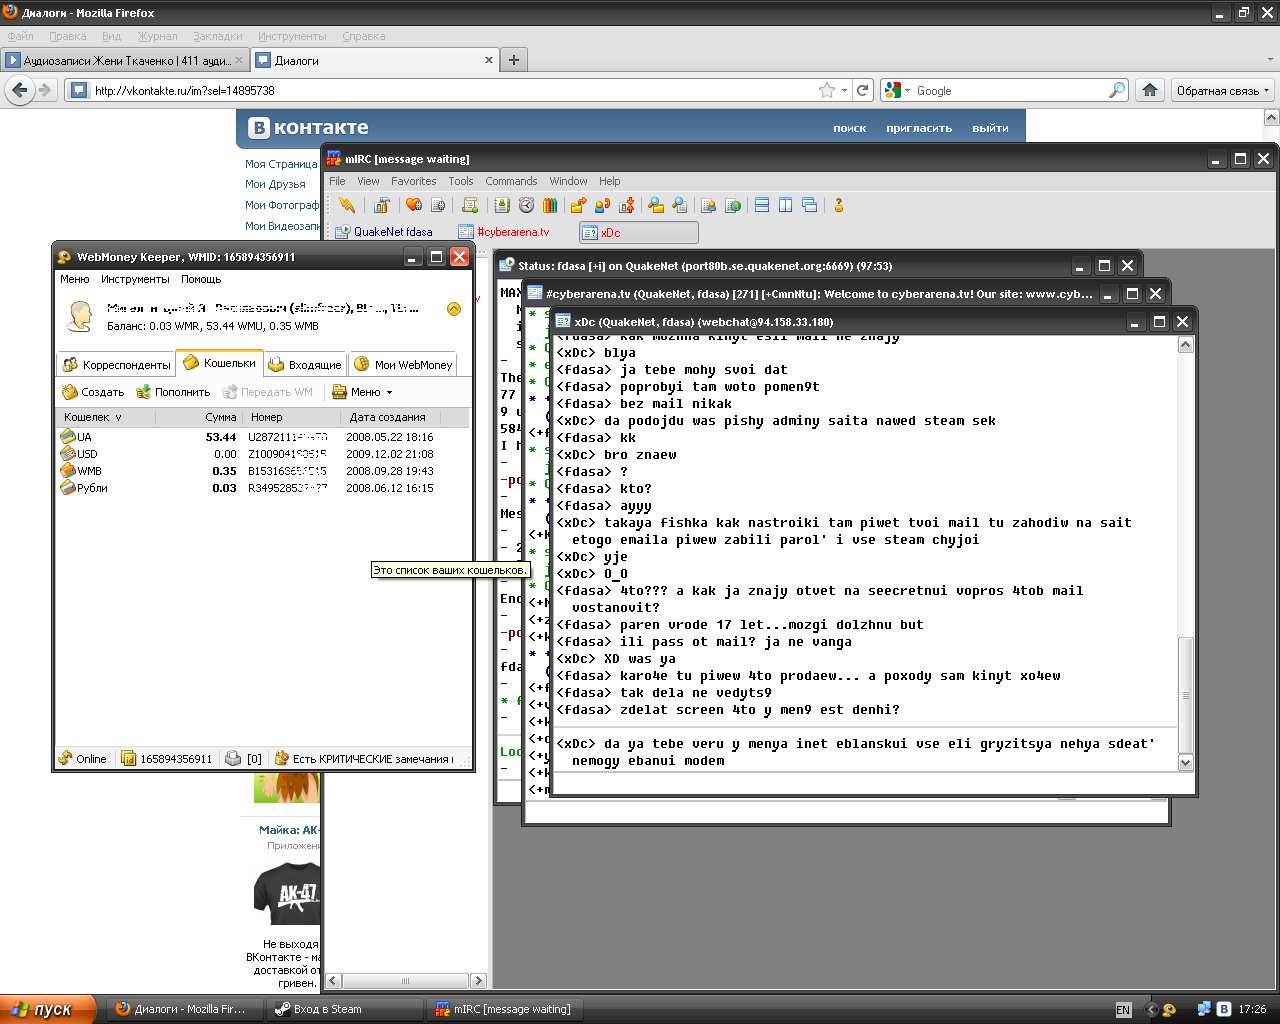Open the Мои WebMoney tab

coord(403,365)
